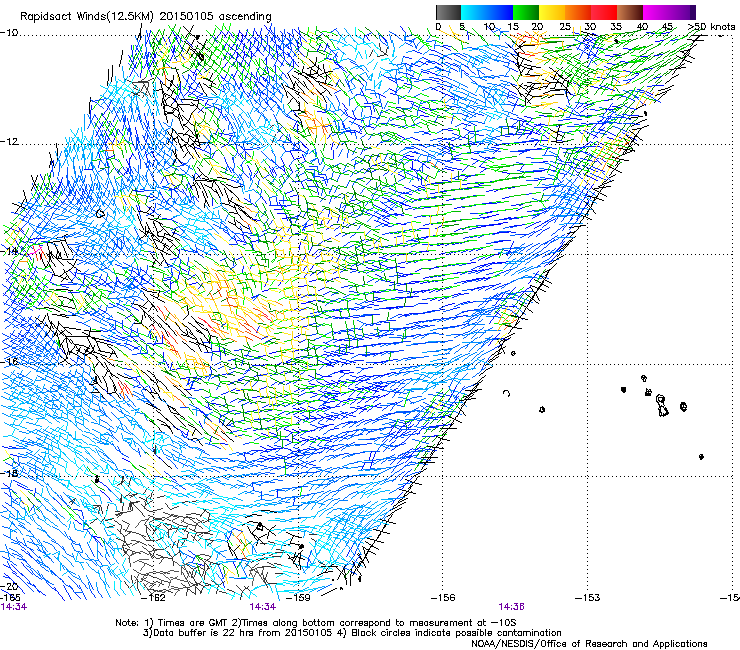
Task: Click the '20150105 ascending' title text
Action: [x=215, y=16]
